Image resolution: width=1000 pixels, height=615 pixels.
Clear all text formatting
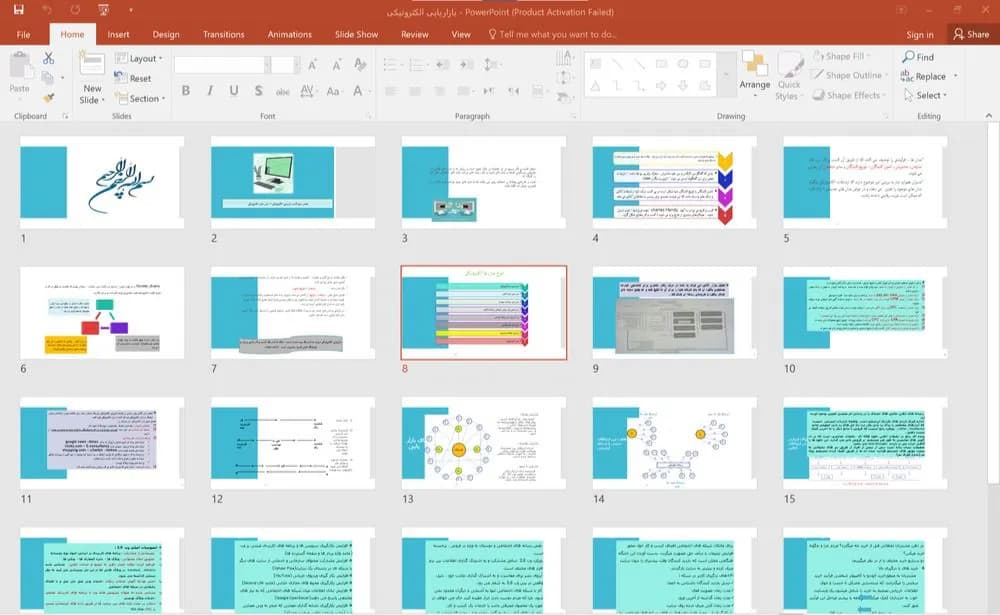(360, 64)
